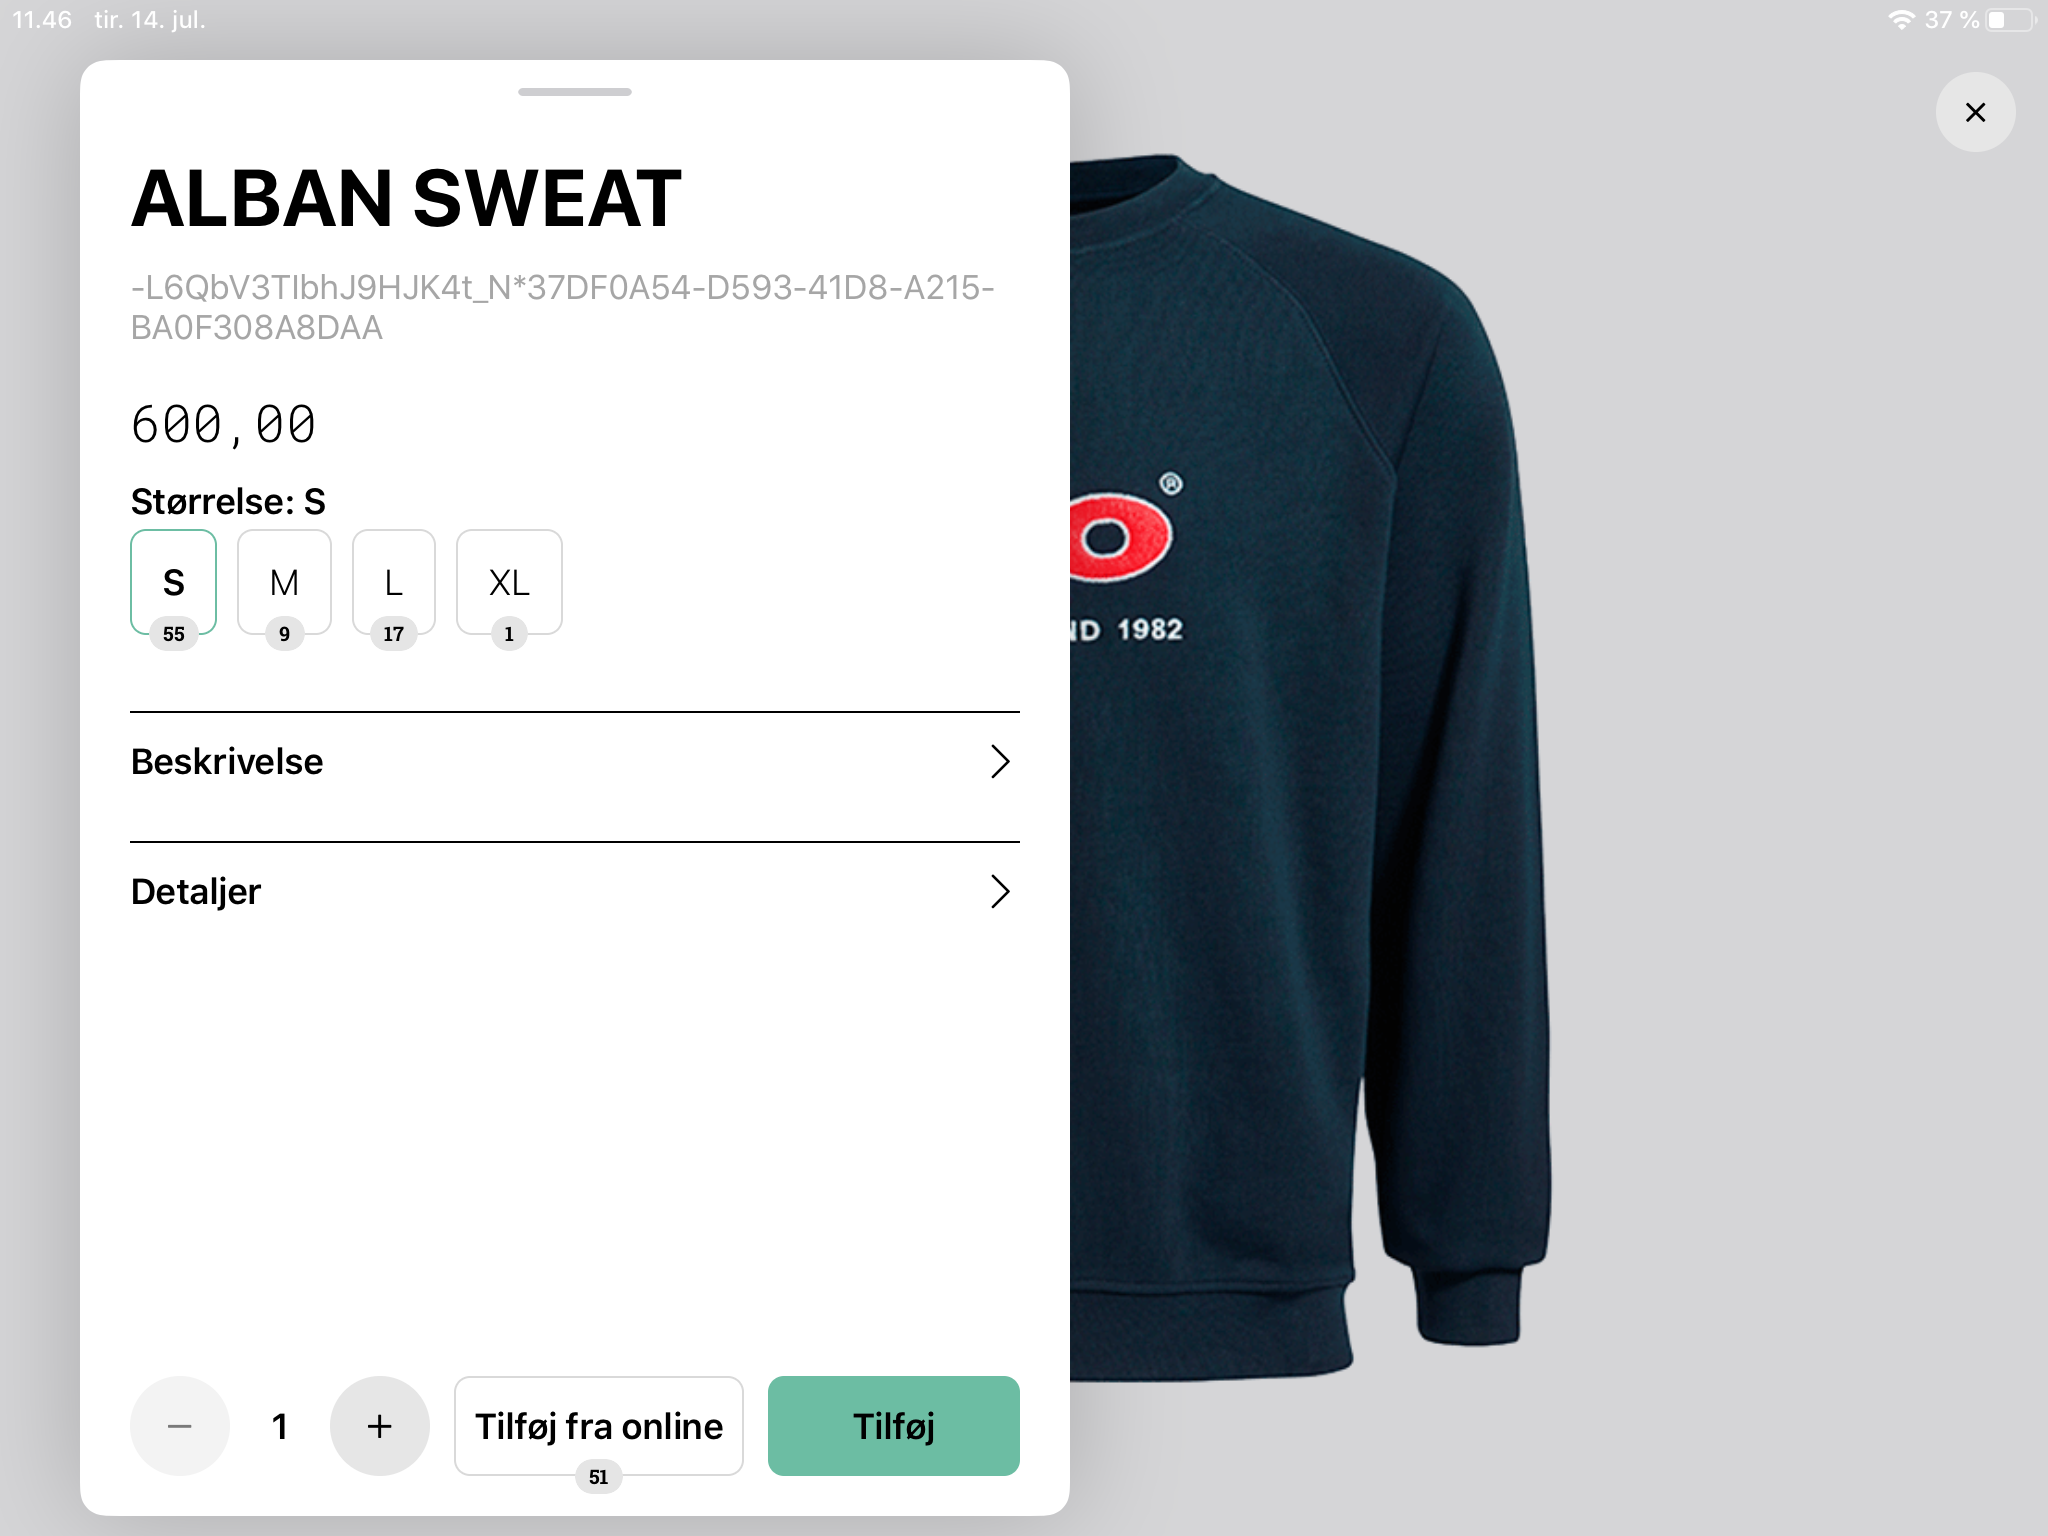Expand the Beskrivelse section
The width and height of the screenshot is (2048, 1536).
575,762
